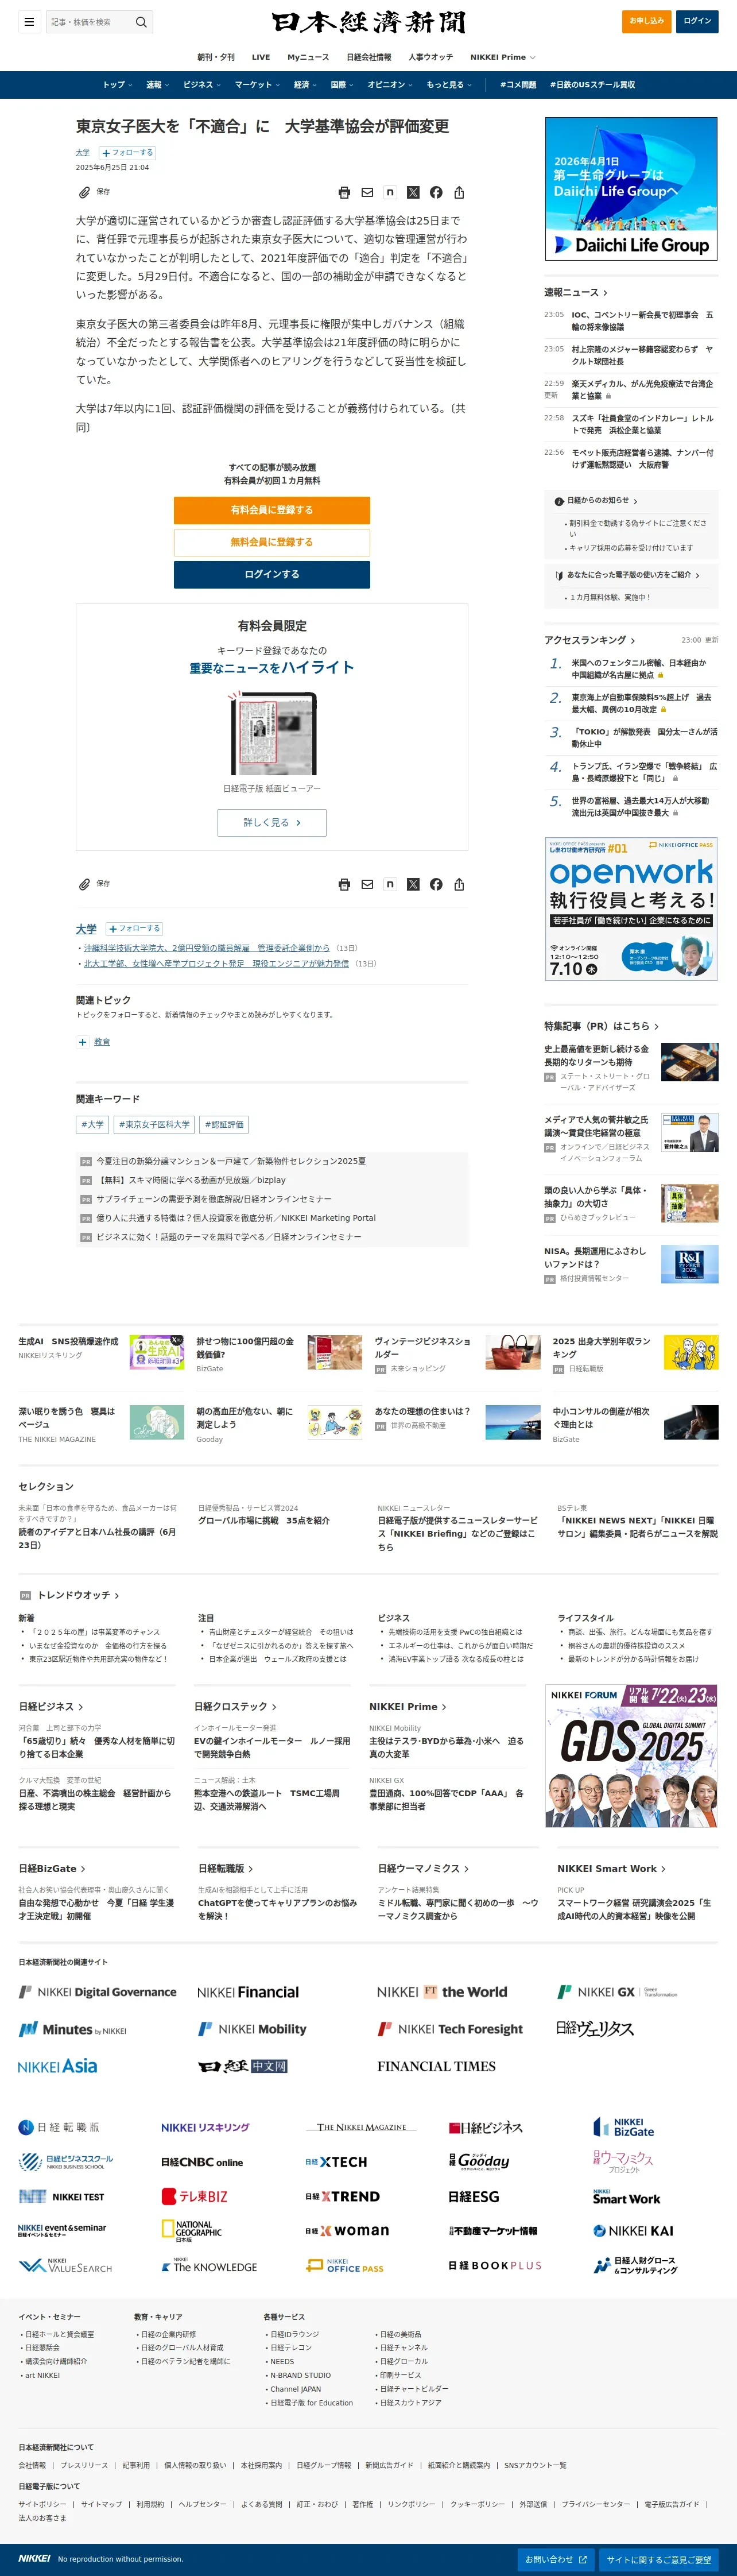
Task: Open the 日経BizGate section heading
Action: point(51,1868)
